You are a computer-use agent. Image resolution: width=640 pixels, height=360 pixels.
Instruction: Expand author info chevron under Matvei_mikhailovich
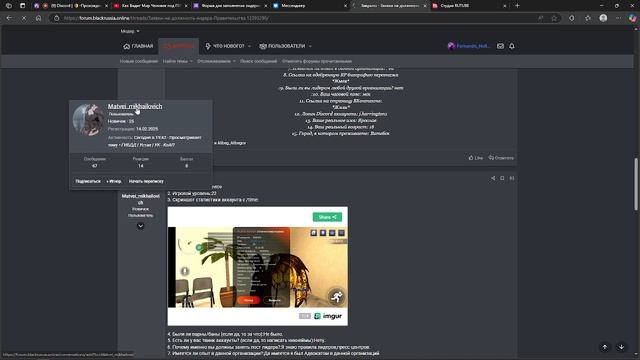pos(140,226)
